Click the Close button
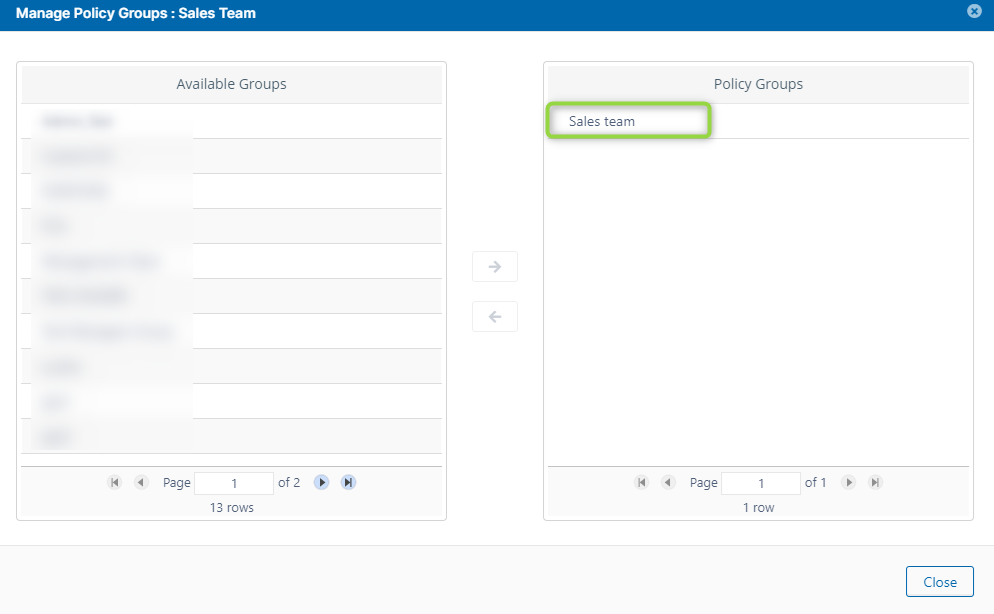Screen dimensions: 994x614 click(939, 582)
